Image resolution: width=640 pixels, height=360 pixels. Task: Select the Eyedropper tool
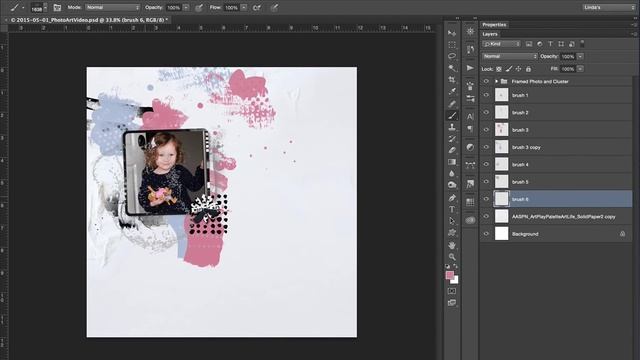tap(452, 92)
